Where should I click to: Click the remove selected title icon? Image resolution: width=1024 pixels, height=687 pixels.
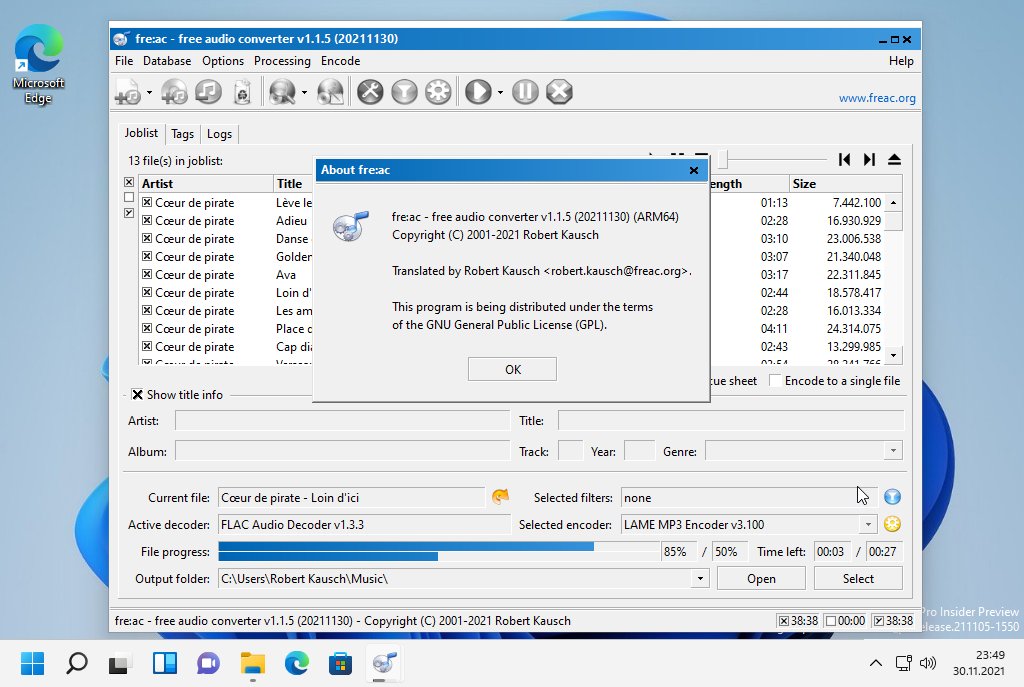click(x=208, y=92)
